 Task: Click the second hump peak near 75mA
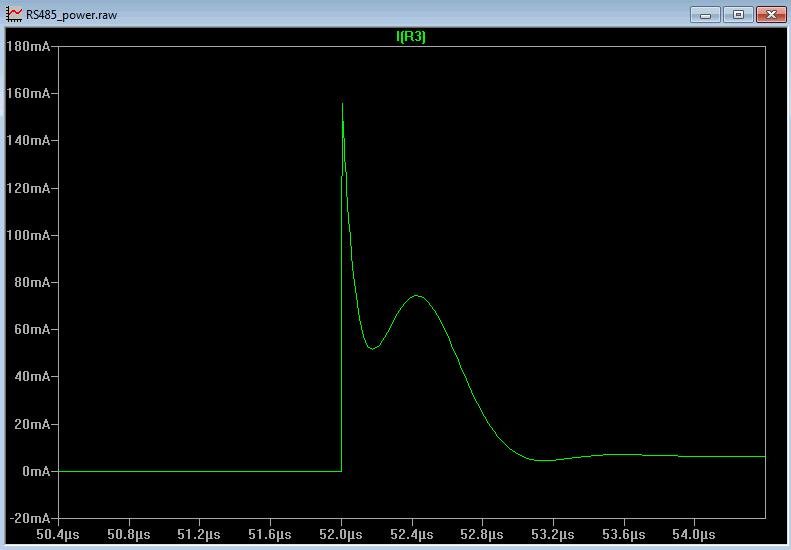tap(417, 296)
